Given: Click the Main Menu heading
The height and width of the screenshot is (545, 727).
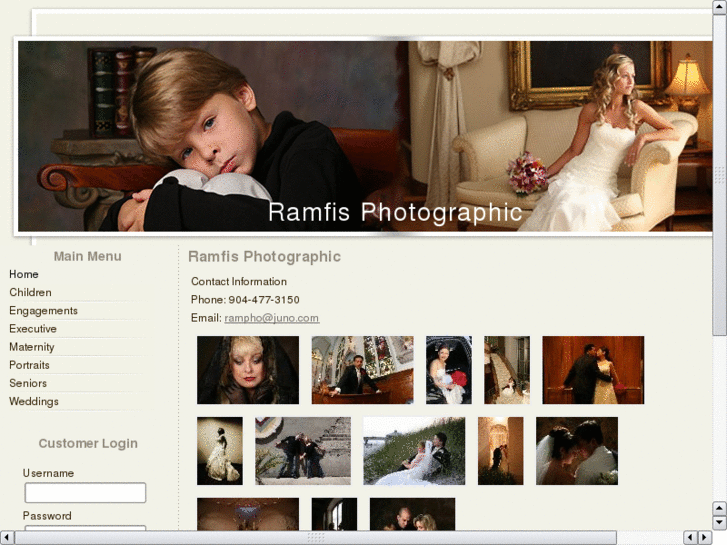Looking at the screenshot, I should tap(88, 256).
